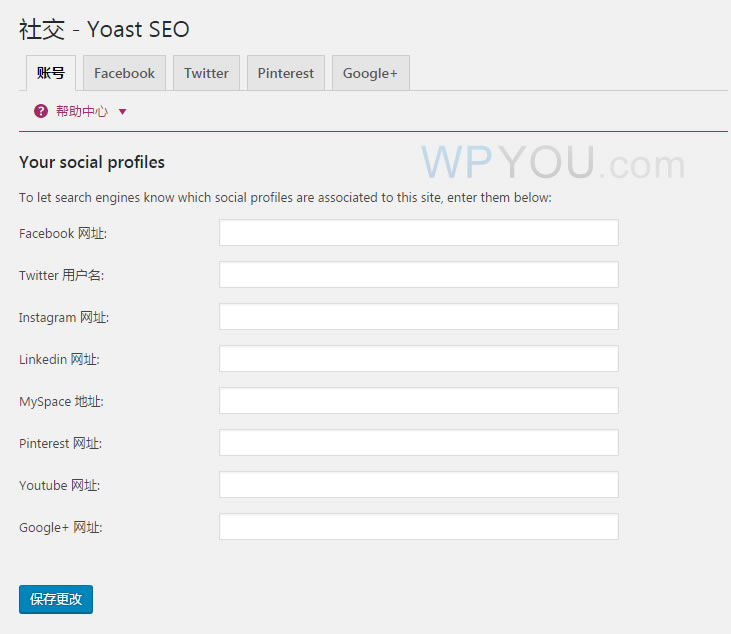Click the 'Twitter 用户名:' label
The width and height of the screenshot is (731, 634).
pyautogui.click(x=62, y=275)
